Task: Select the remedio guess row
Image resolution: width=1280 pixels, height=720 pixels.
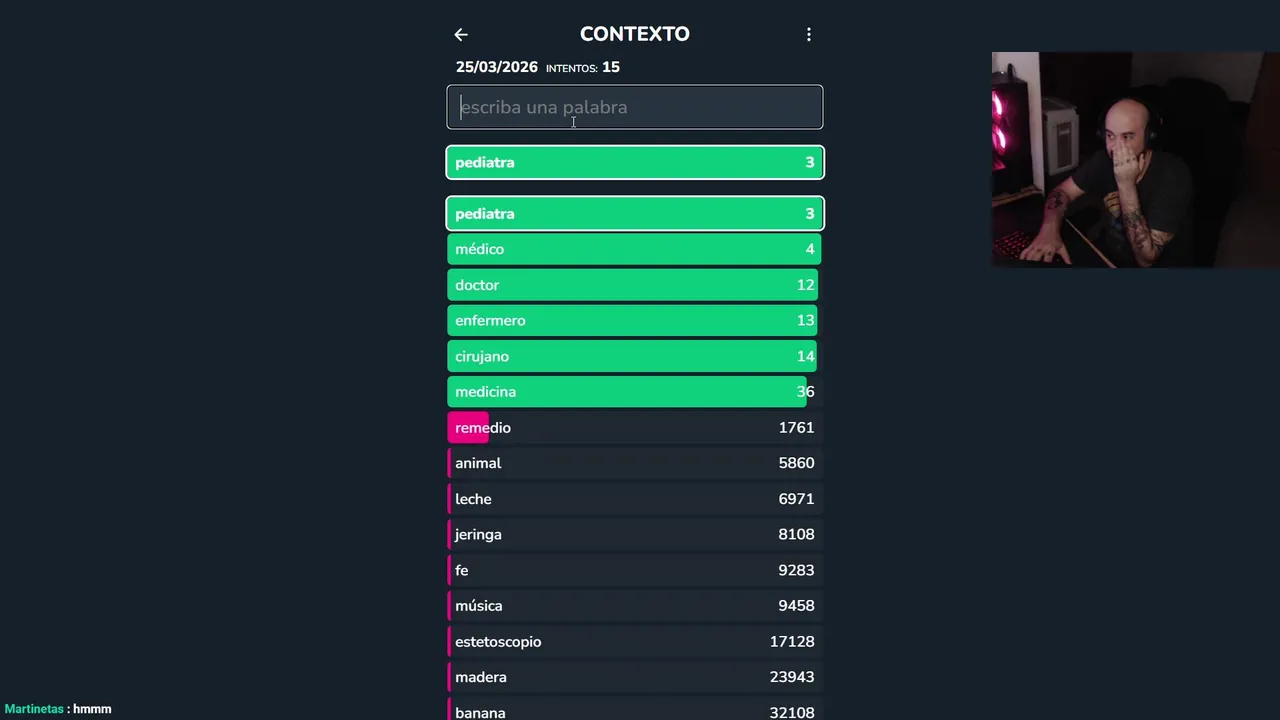Action: pyautogui.click(x=635, y=428)
